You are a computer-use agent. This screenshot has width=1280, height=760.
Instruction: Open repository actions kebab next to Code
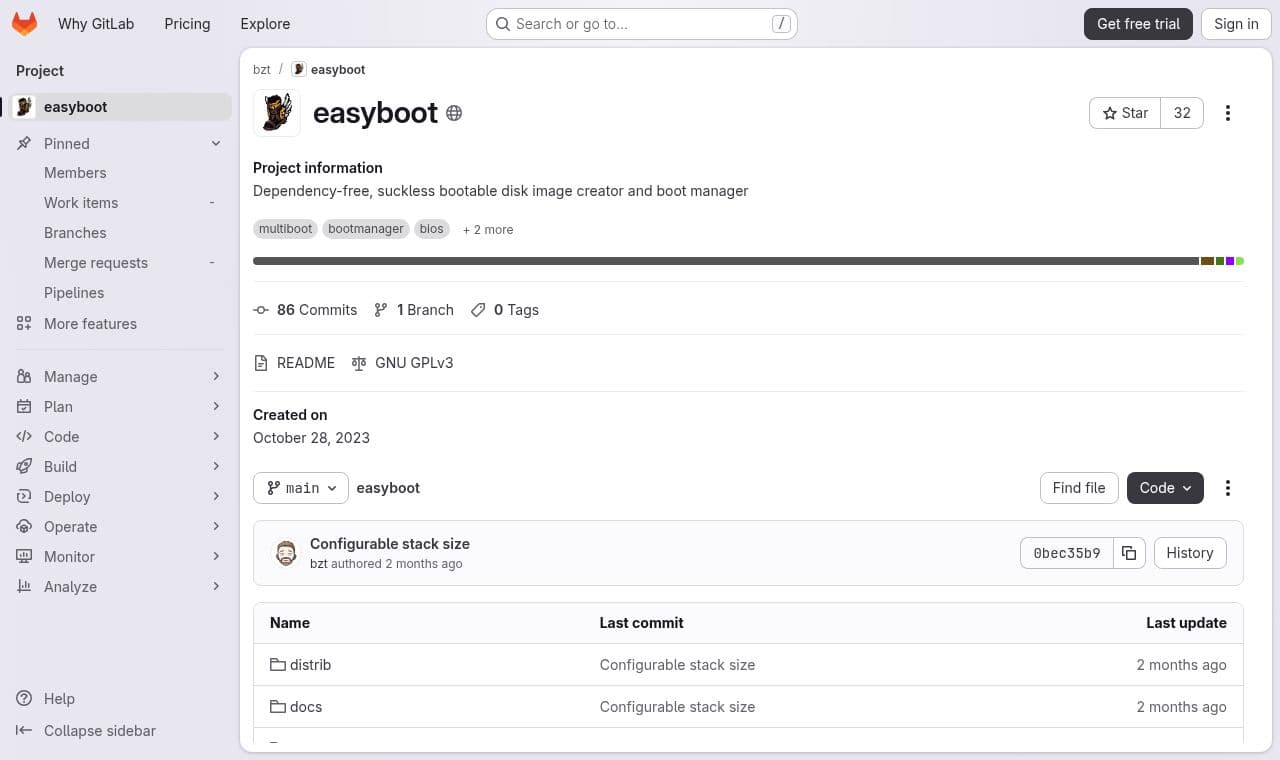click(1228, 488)
